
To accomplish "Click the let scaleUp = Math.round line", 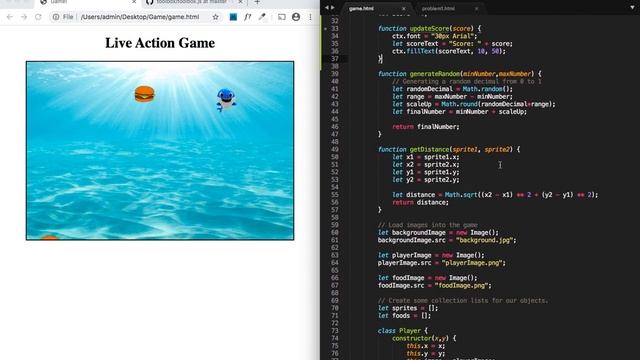I will pos(473,104).
